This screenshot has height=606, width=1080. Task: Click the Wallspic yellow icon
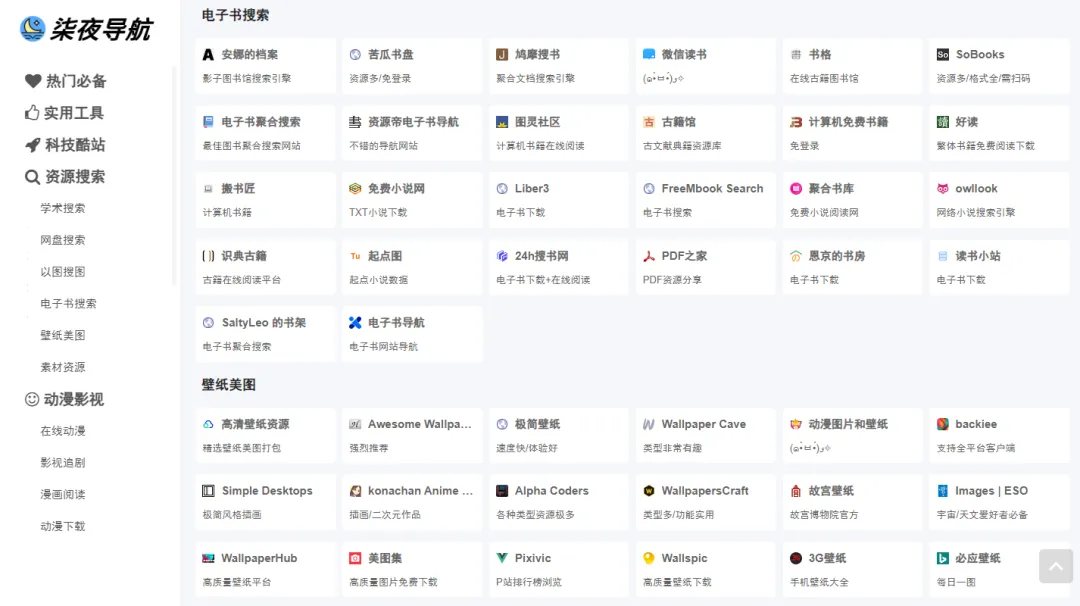[649, 558]
